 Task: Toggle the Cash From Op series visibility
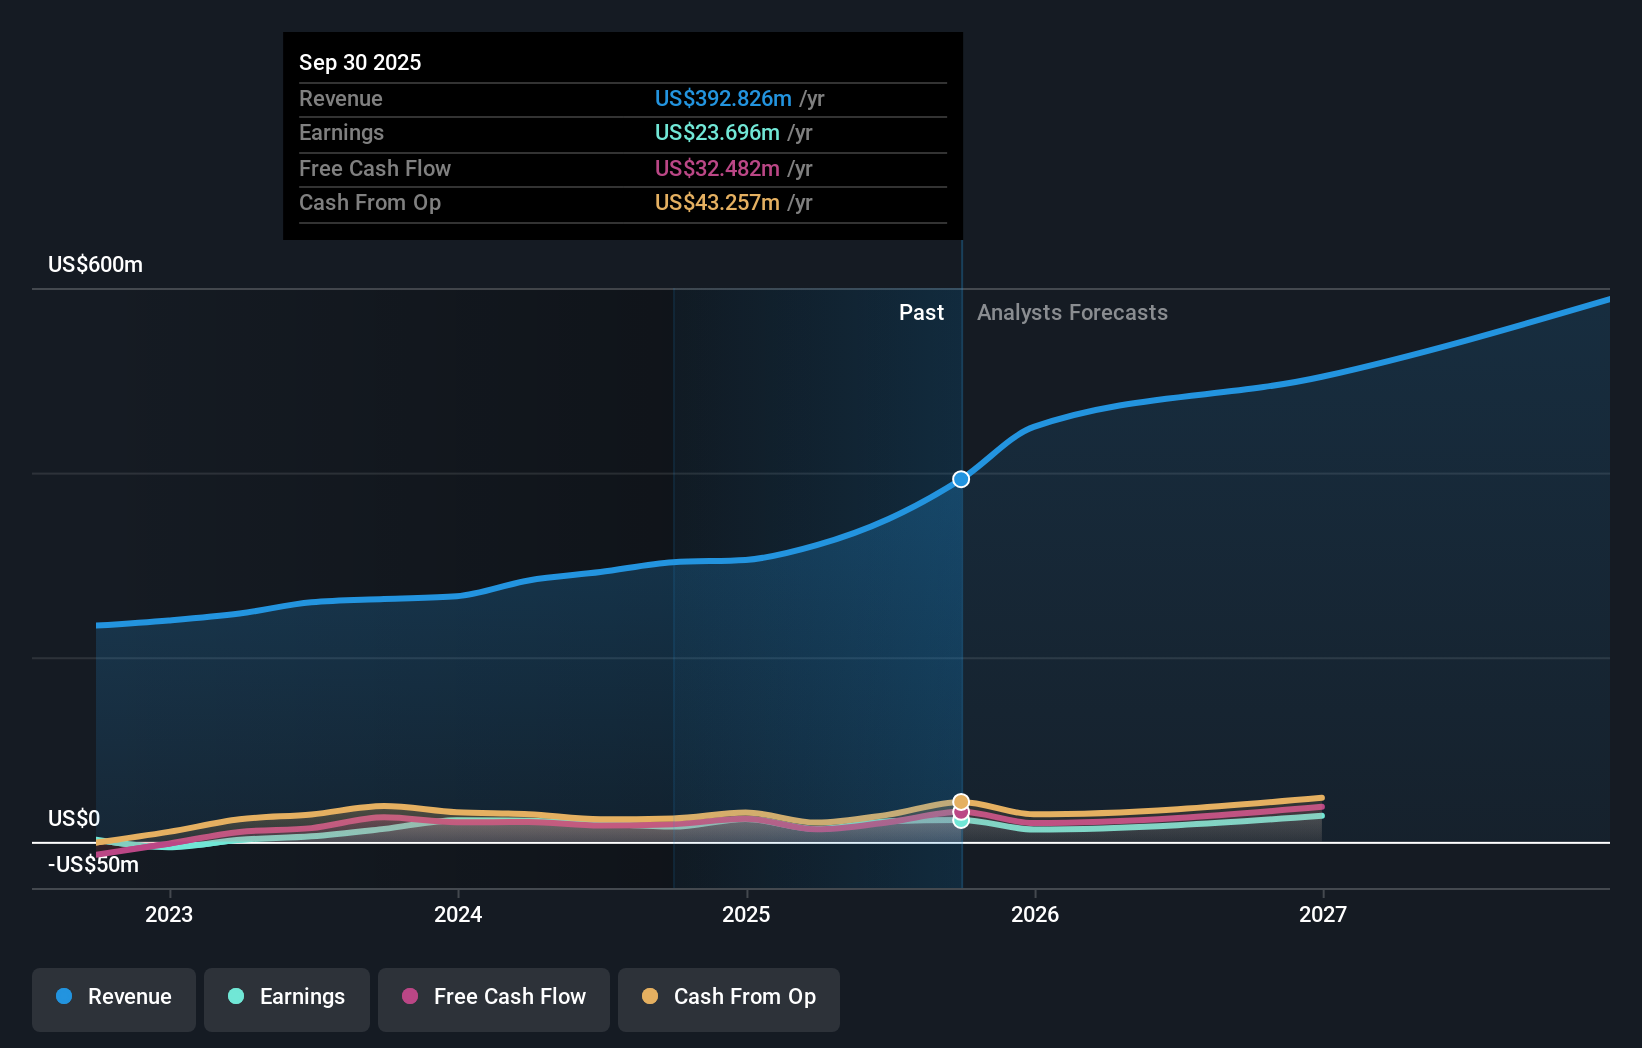pos(728,997)
